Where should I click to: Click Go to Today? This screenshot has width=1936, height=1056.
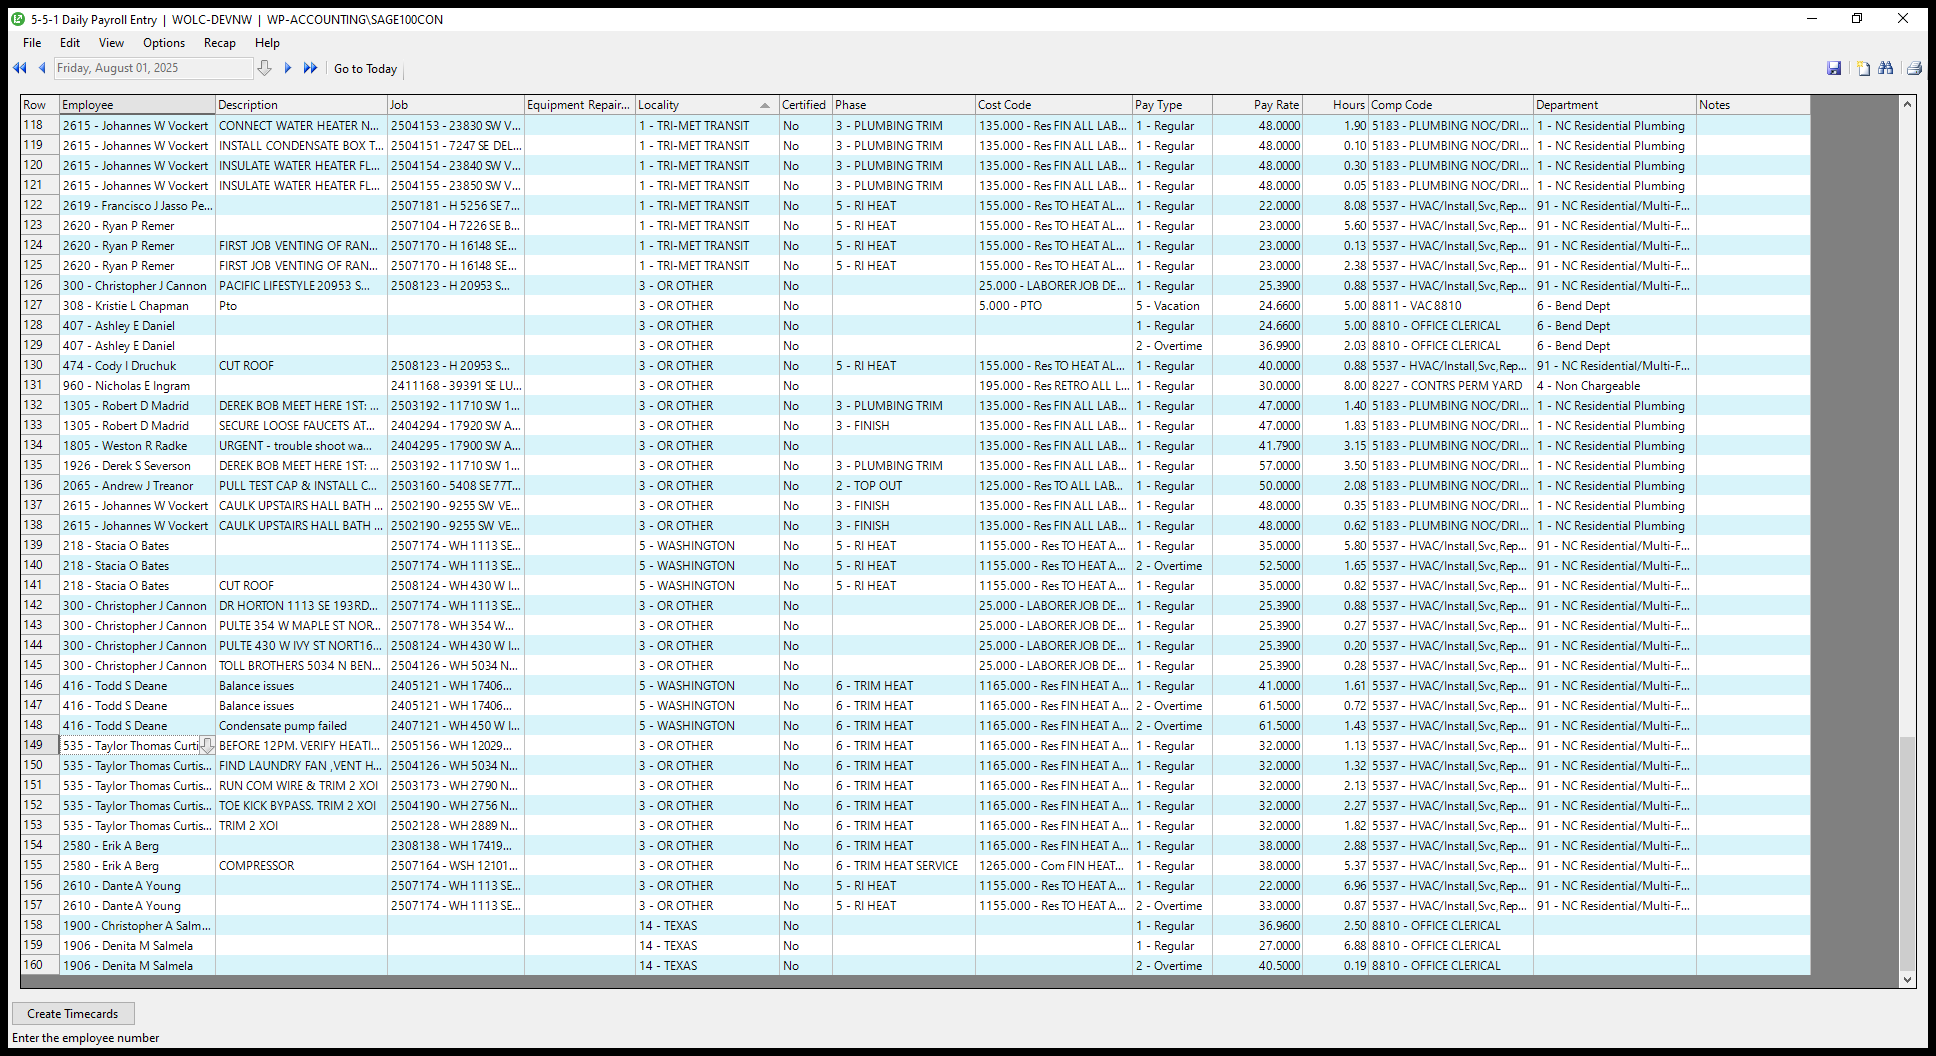pyautogui.click(x=365, y=69)
